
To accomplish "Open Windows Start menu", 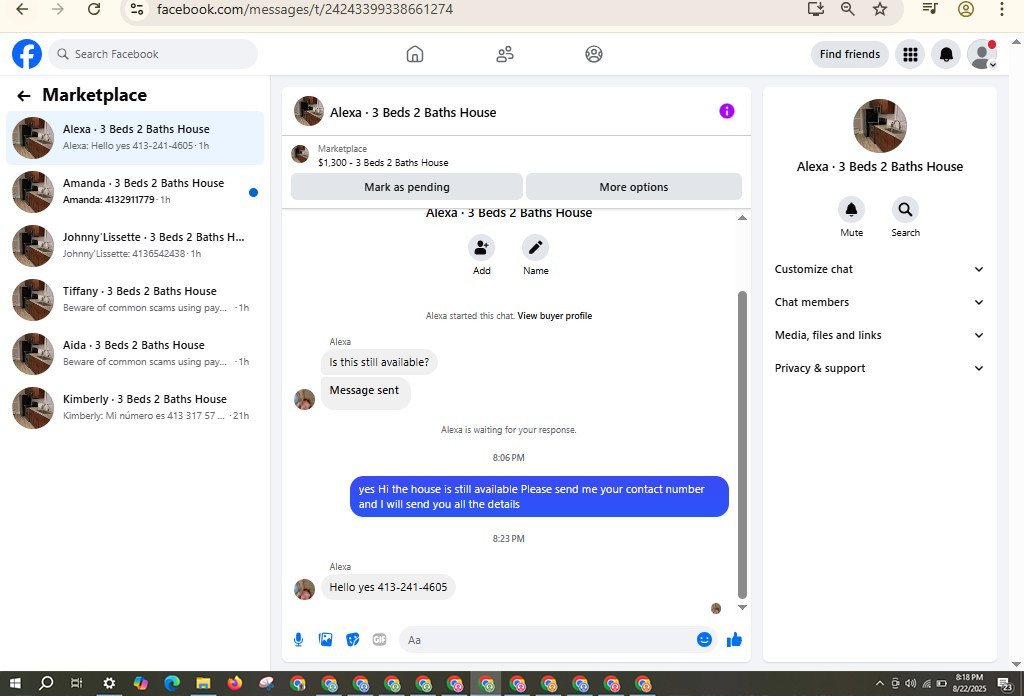I will pyautogui.click(x=14, y=684).
